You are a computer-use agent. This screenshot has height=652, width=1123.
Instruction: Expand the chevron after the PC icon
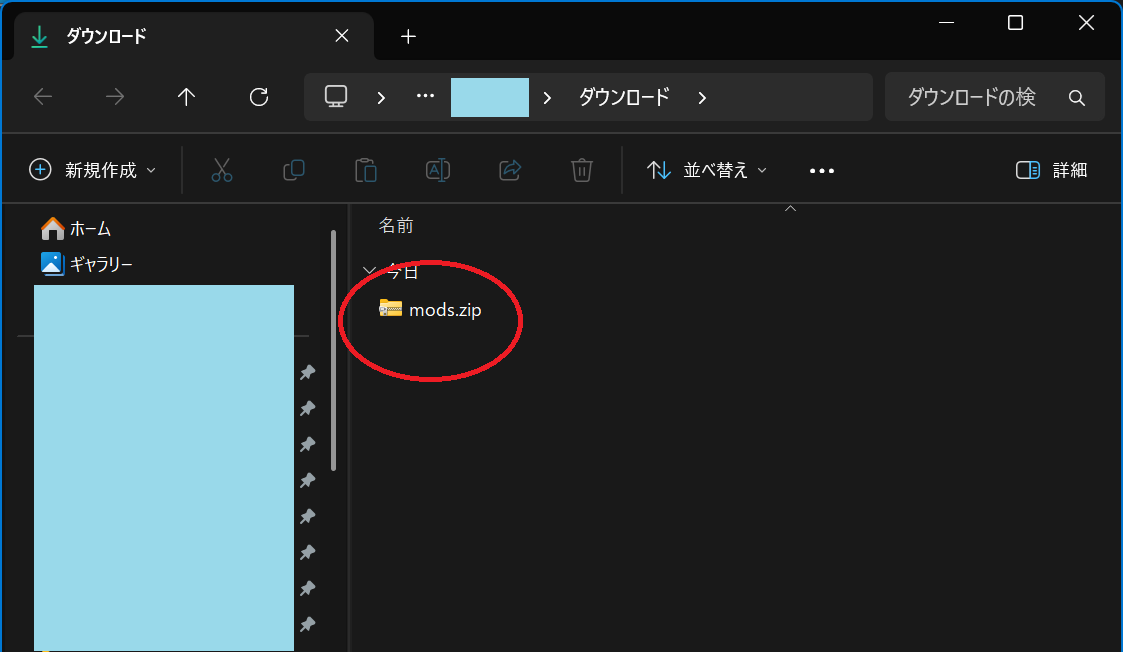click(x=381, y=97)
